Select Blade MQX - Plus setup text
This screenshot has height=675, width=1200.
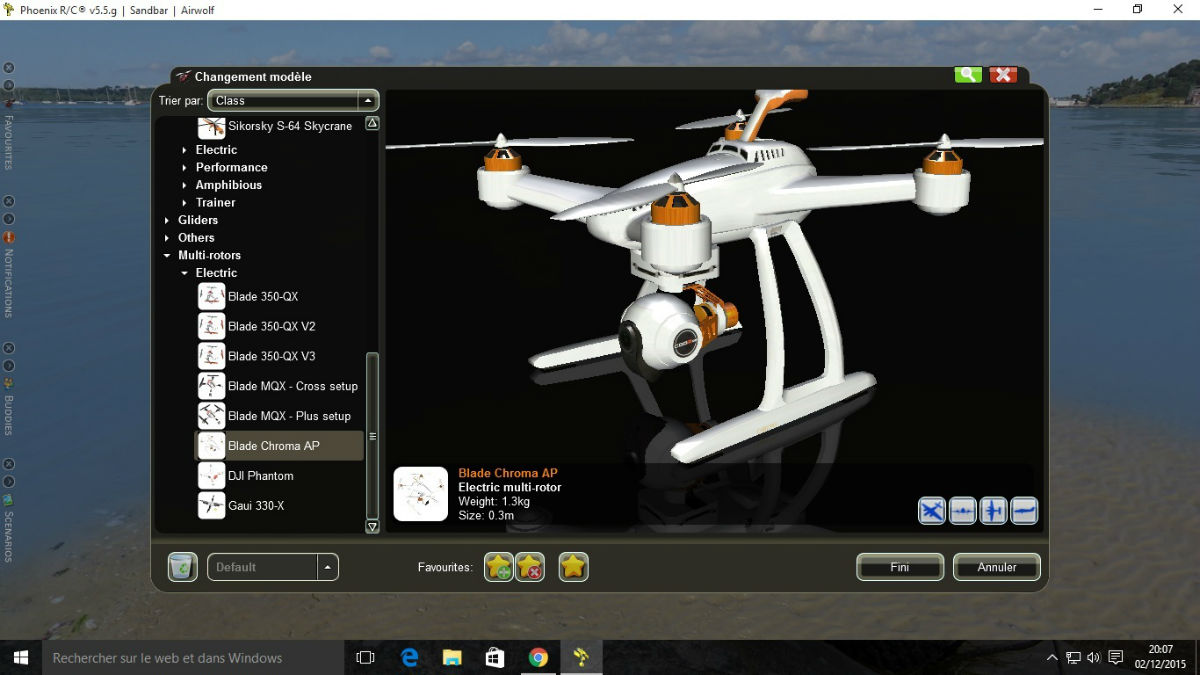289,416
